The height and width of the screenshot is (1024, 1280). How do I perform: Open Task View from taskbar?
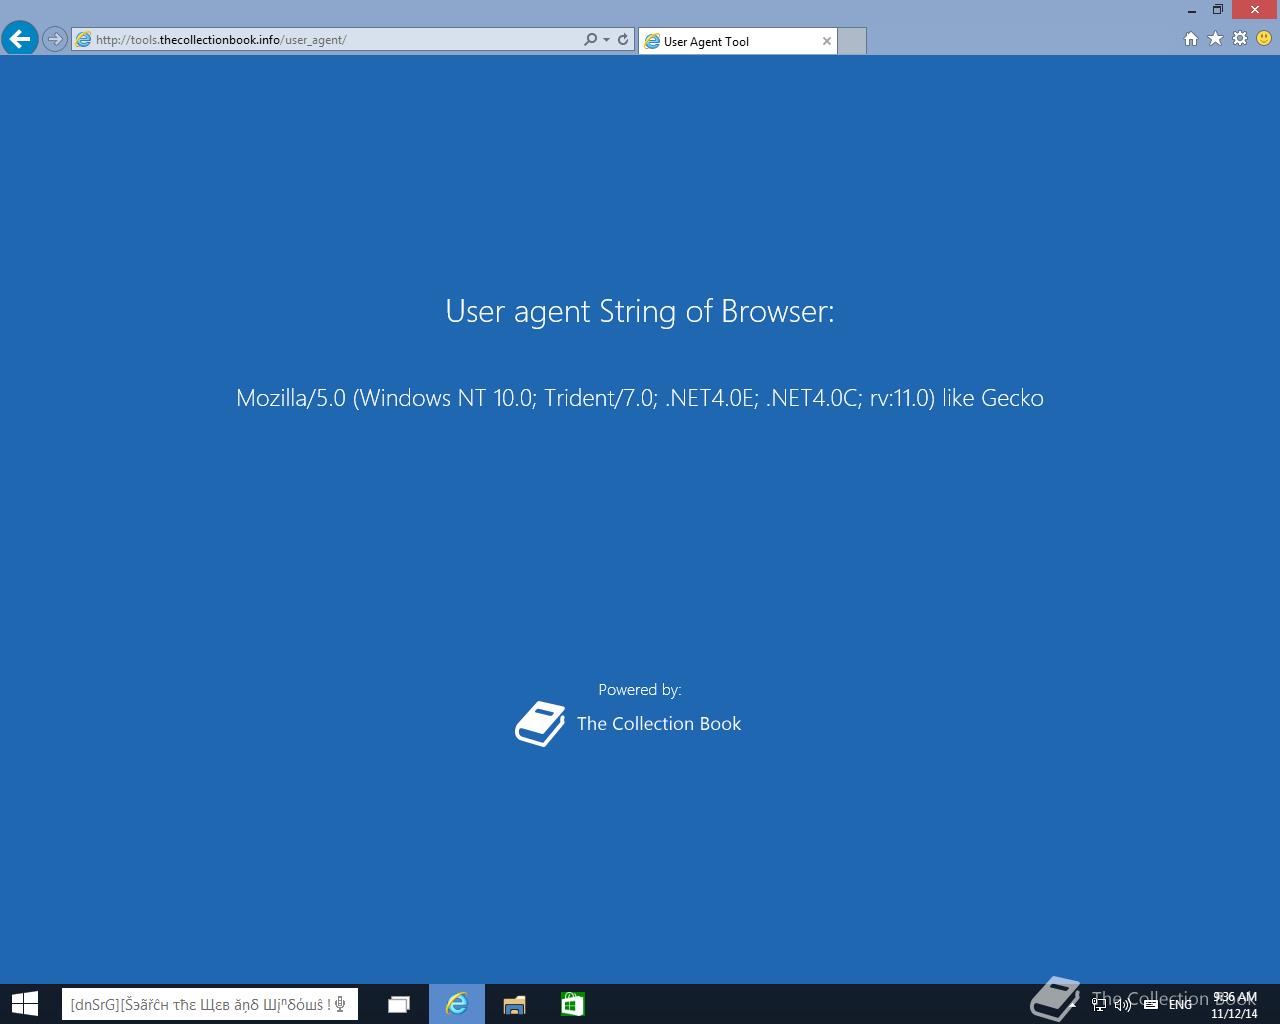point(399,1004)
